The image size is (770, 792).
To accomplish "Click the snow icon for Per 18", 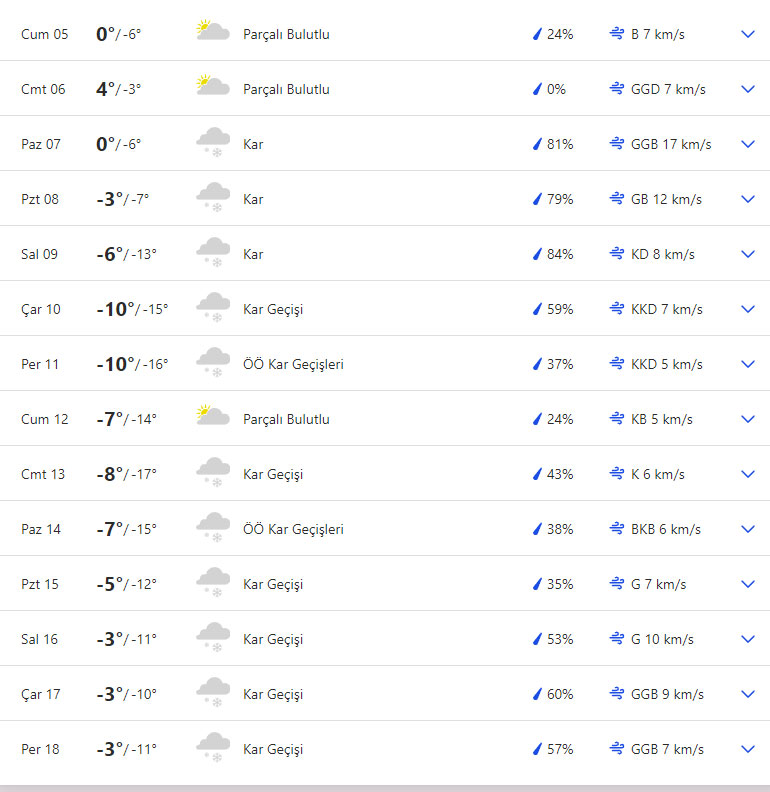I will [x=212, y=747].
